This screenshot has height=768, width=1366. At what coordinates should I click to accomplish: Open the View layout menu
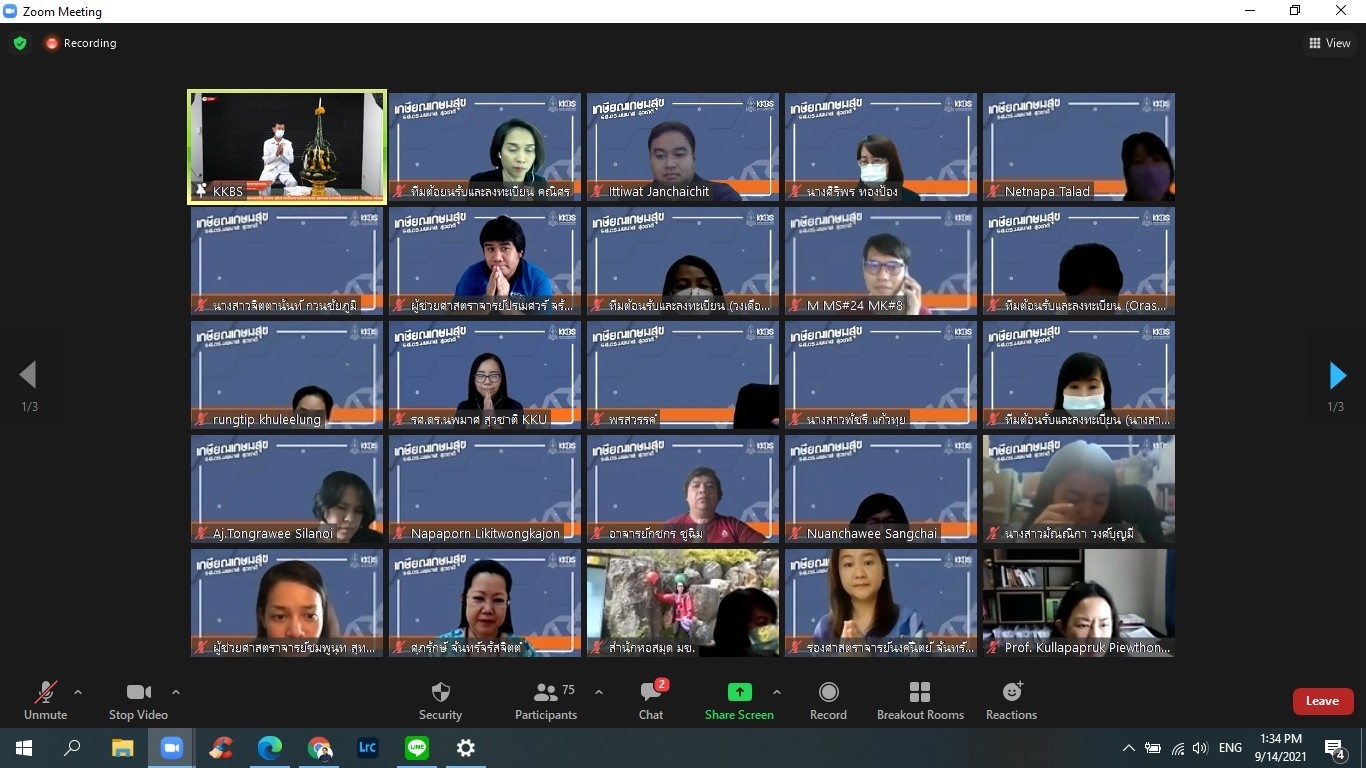coord(1330,43)
